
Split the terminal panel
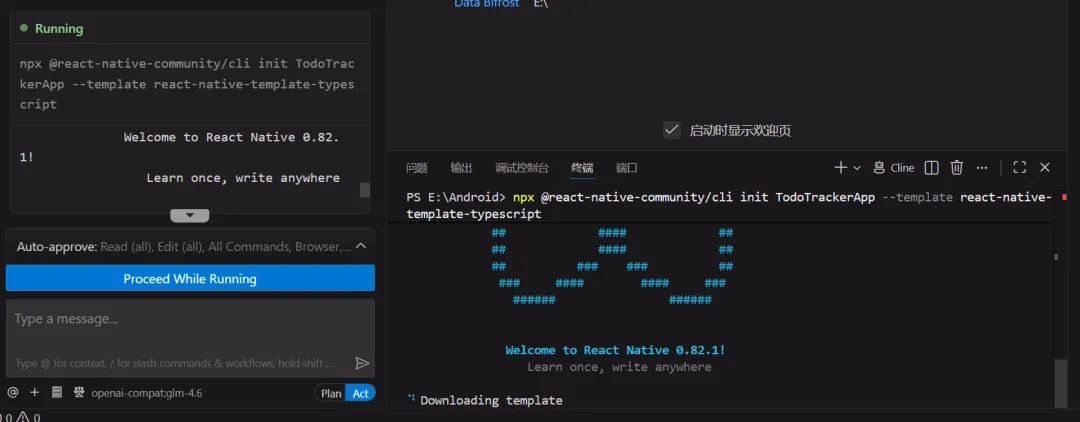(x=931, y=168)
